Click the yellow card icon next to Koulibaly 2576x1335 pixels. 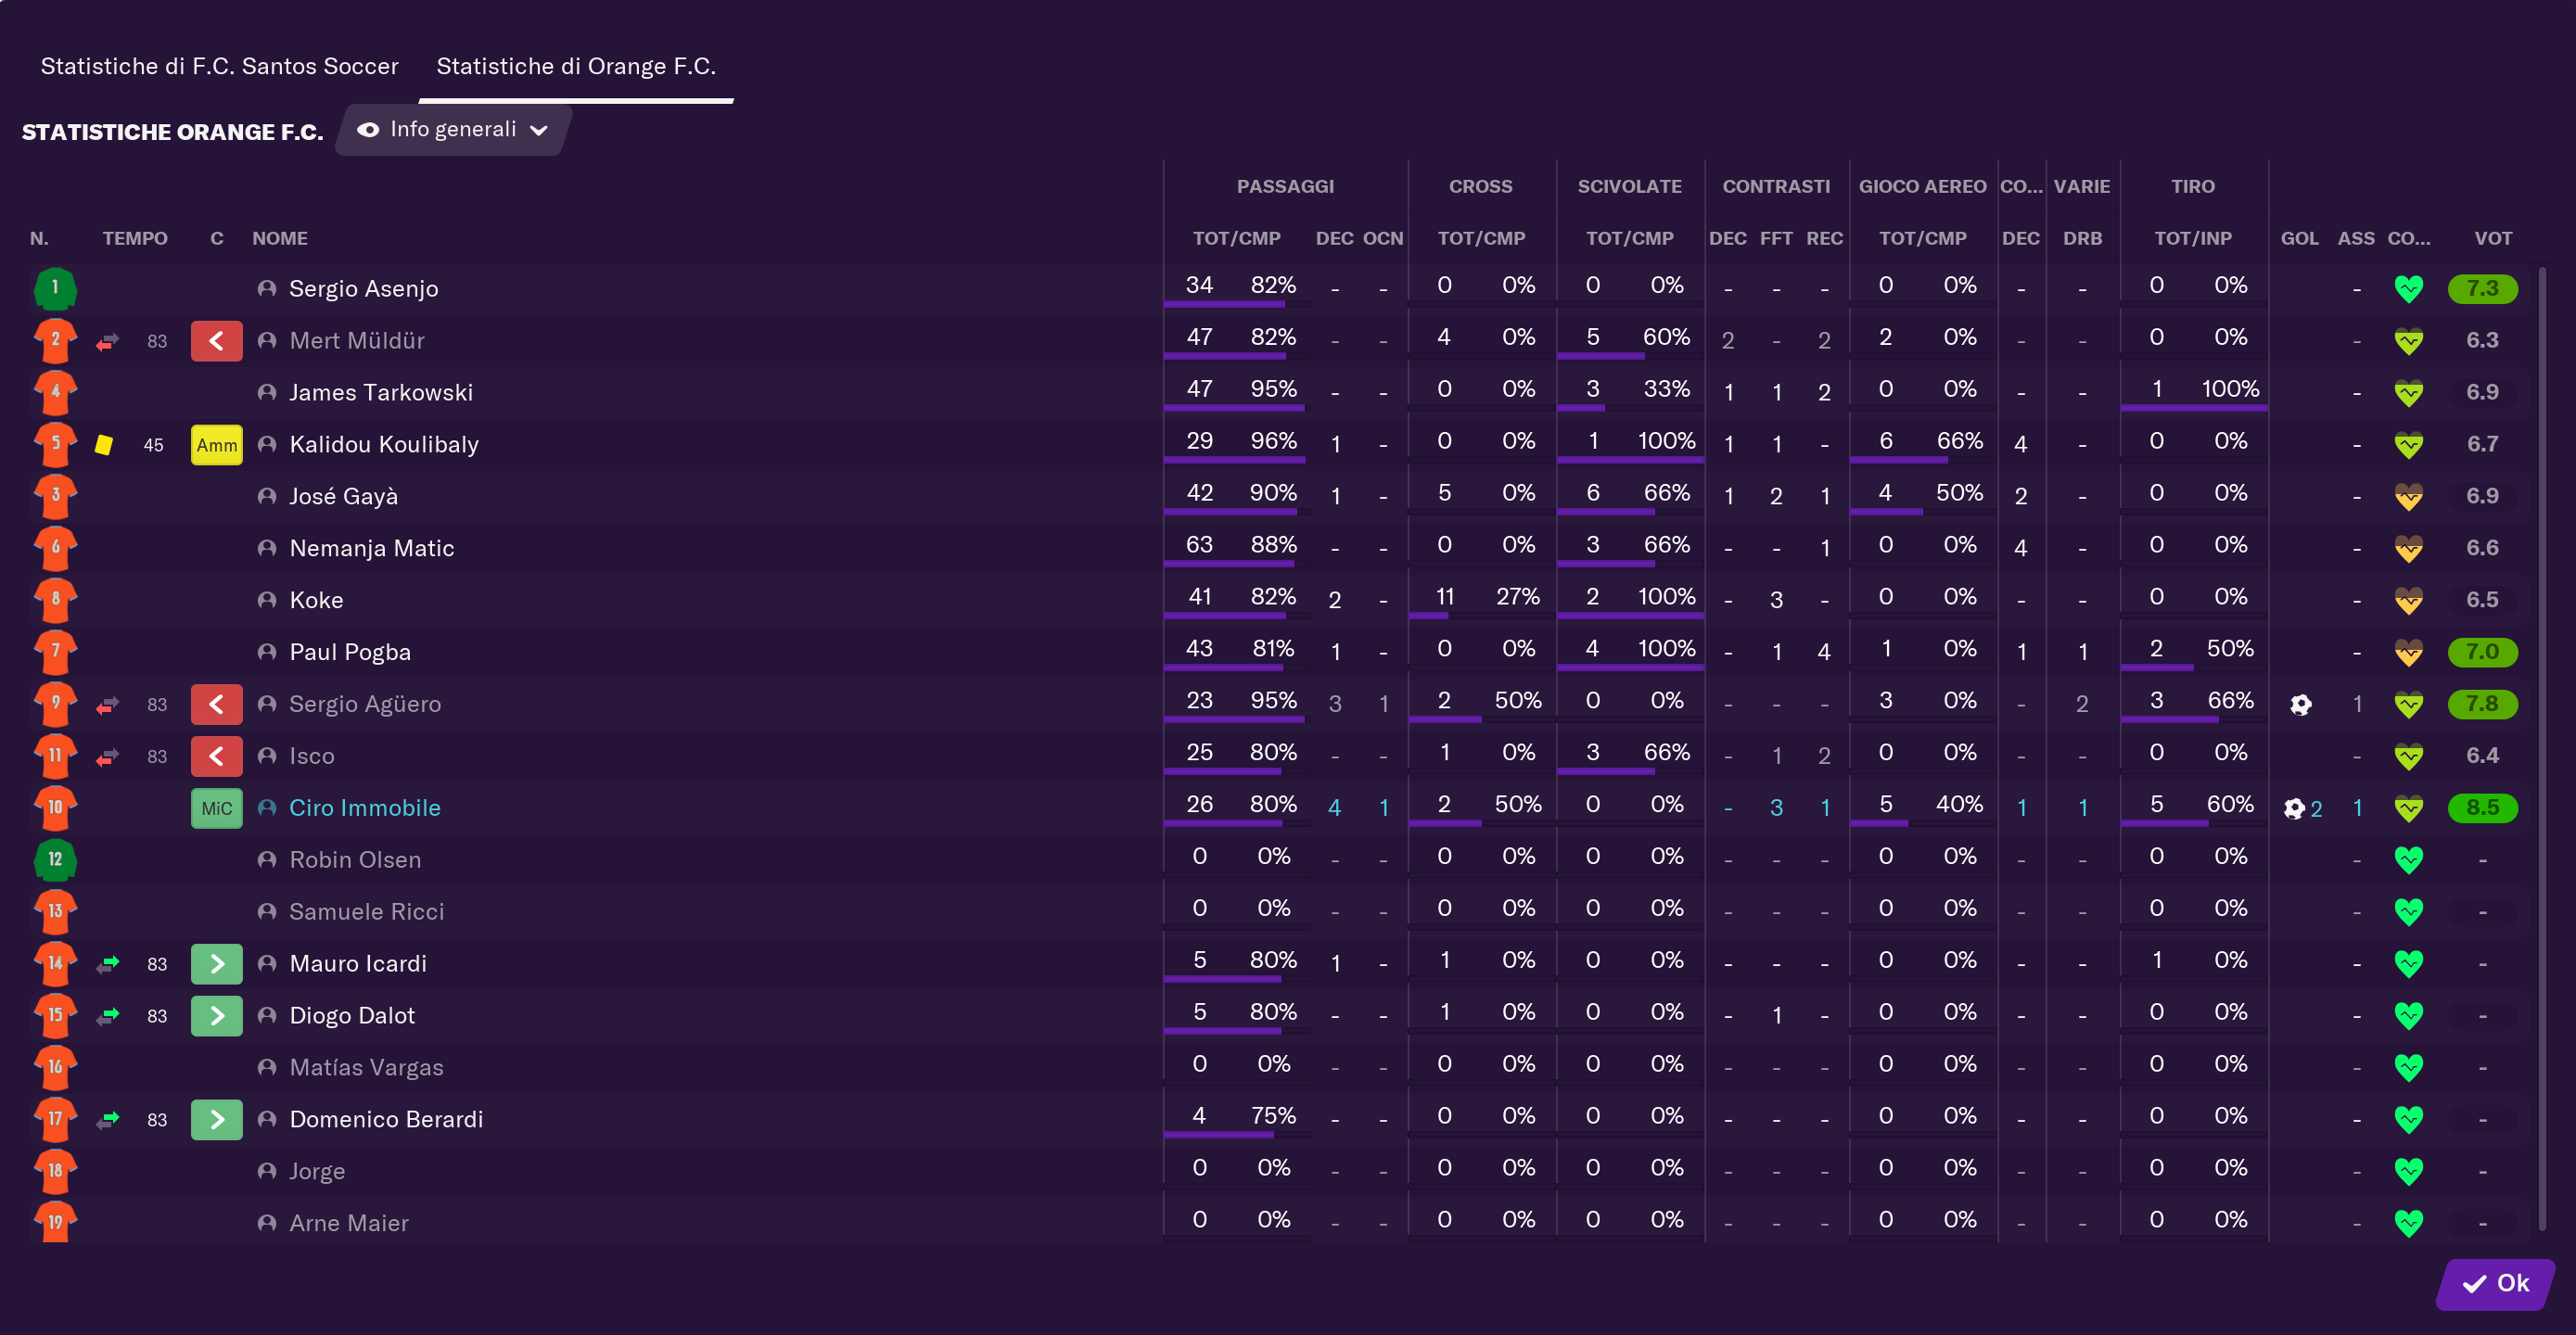tap(103, 444)
